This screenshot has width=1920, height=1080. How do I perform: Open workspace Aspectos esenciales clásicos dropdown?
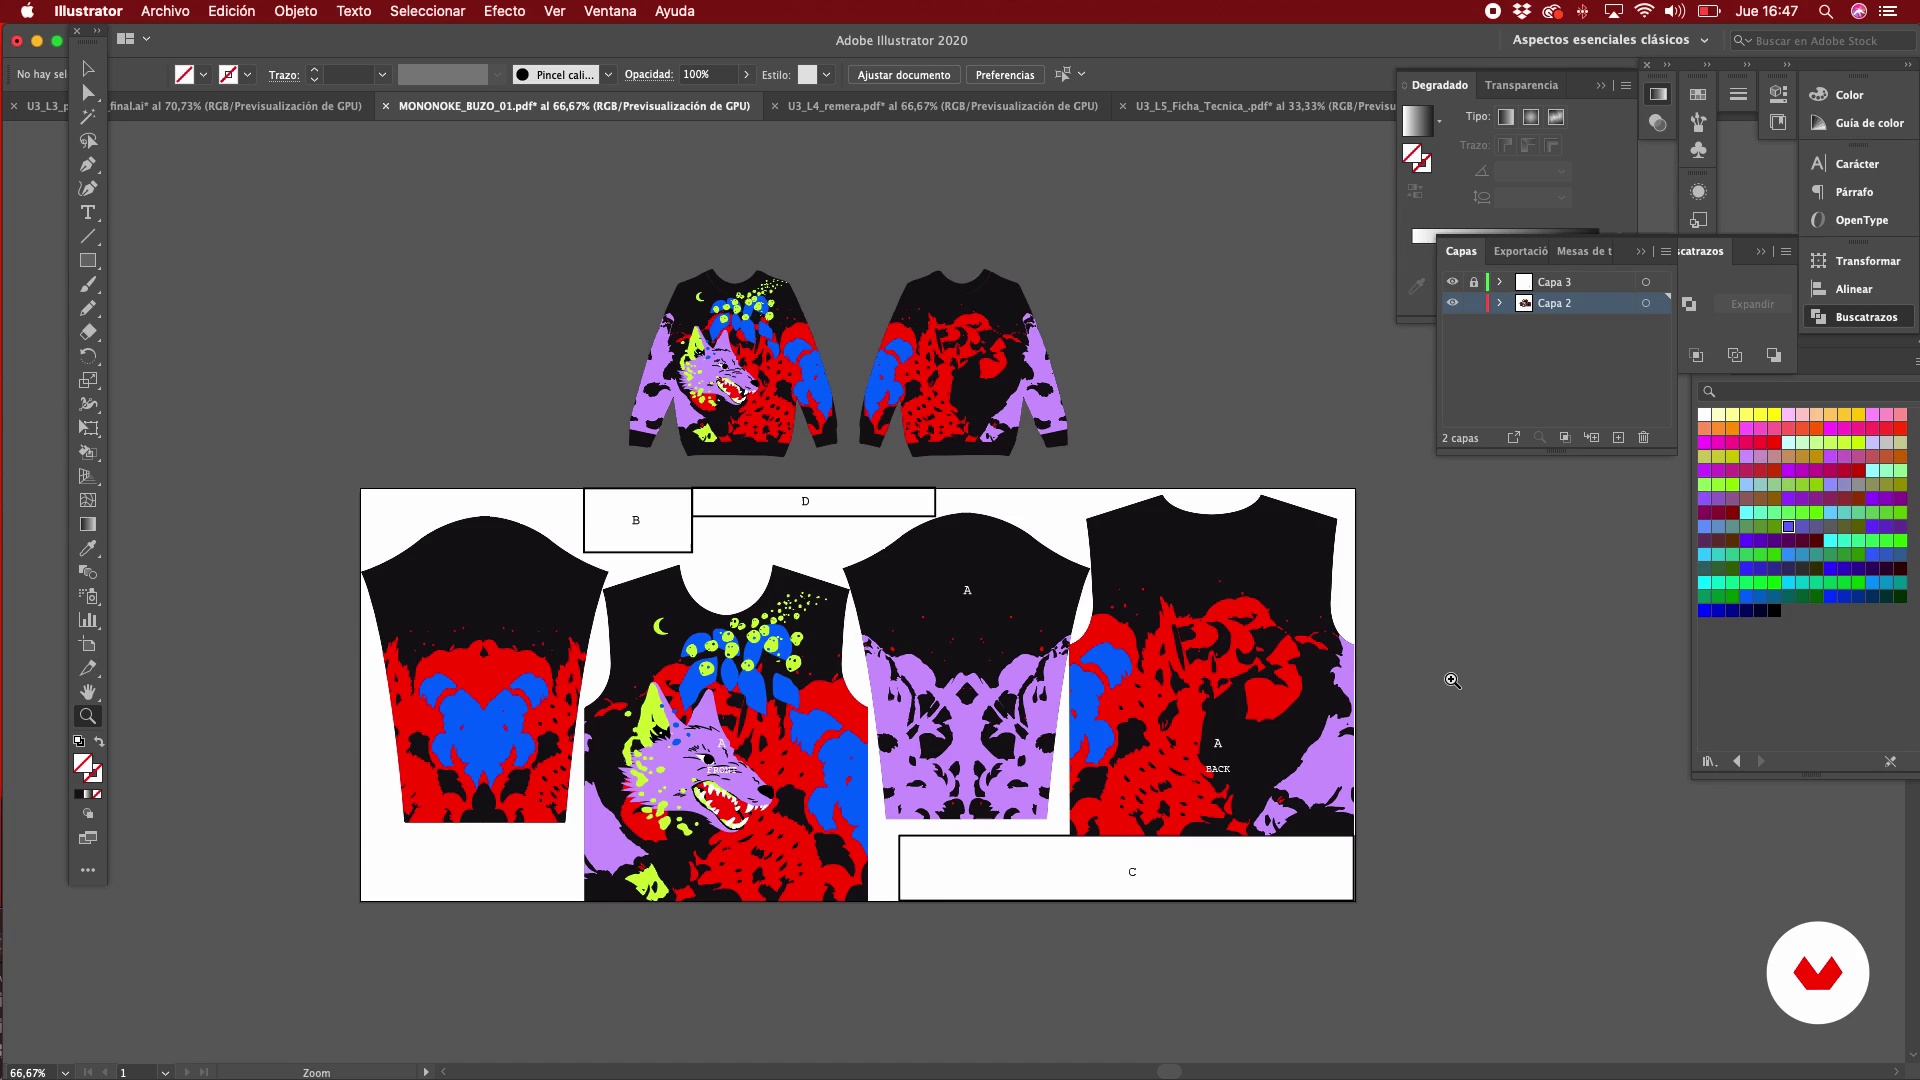point(1610,40)
